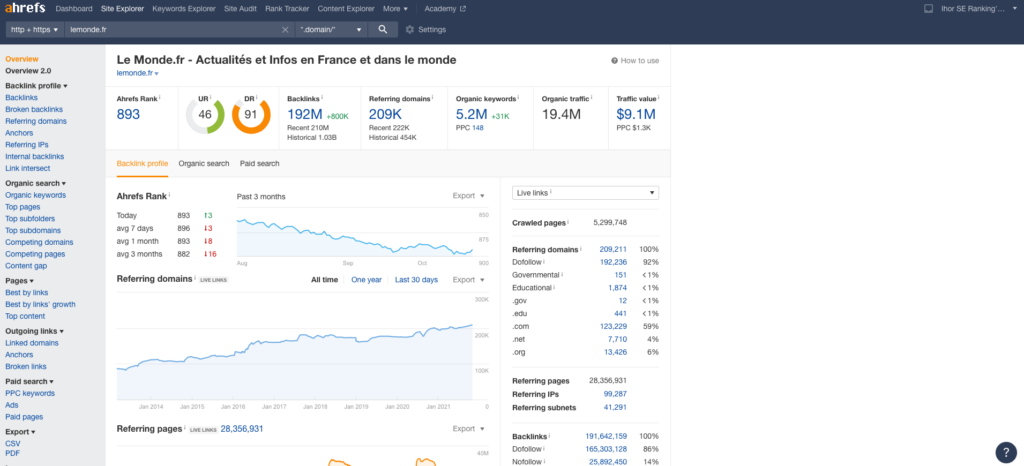Click the How to use help link
The height and width of the screenshot is (466, 1024).
pos(635,61)
